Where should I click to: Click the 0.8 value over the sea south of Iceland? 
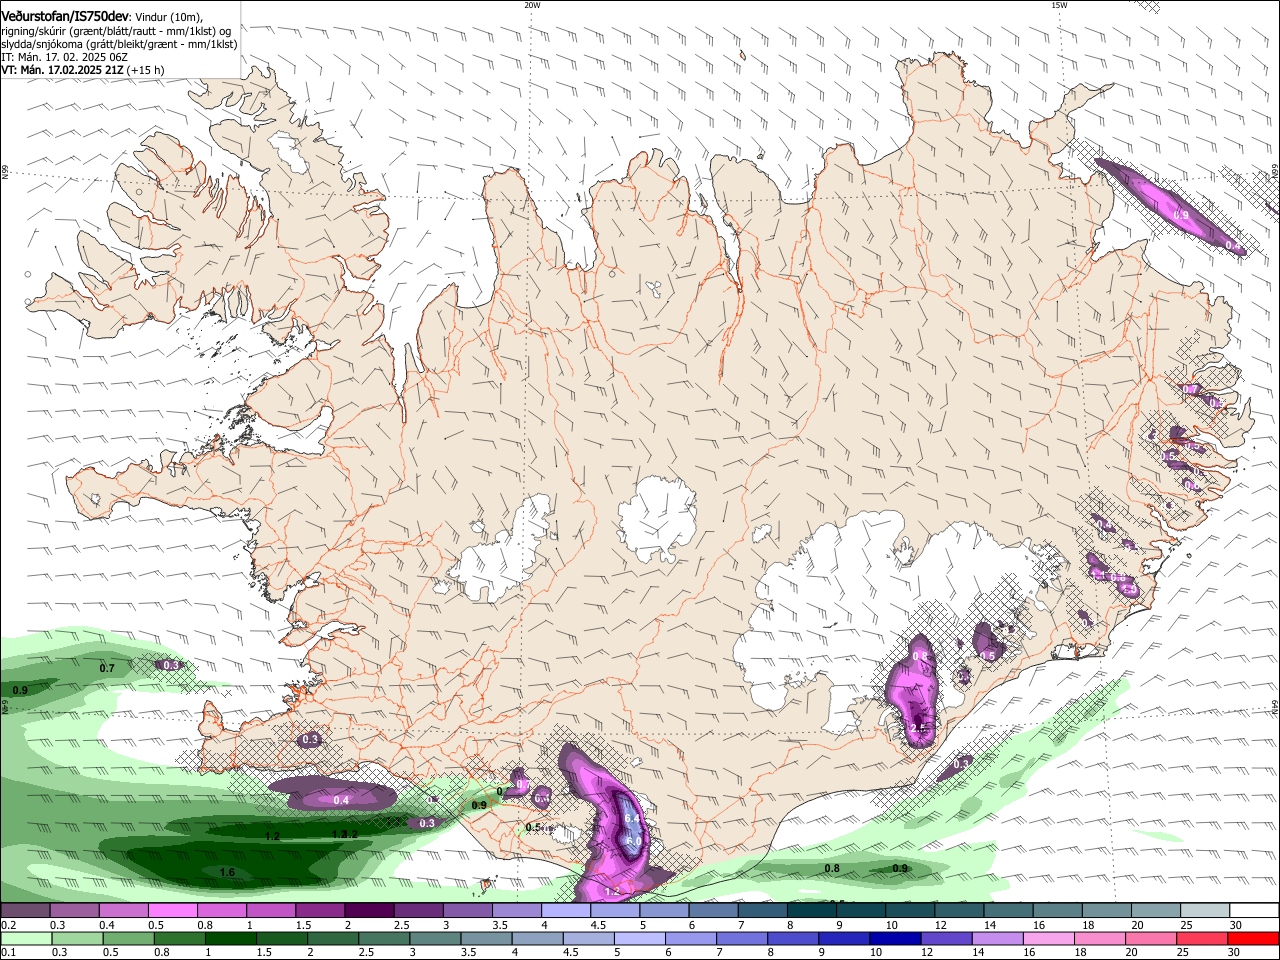[x=832, y=869]
